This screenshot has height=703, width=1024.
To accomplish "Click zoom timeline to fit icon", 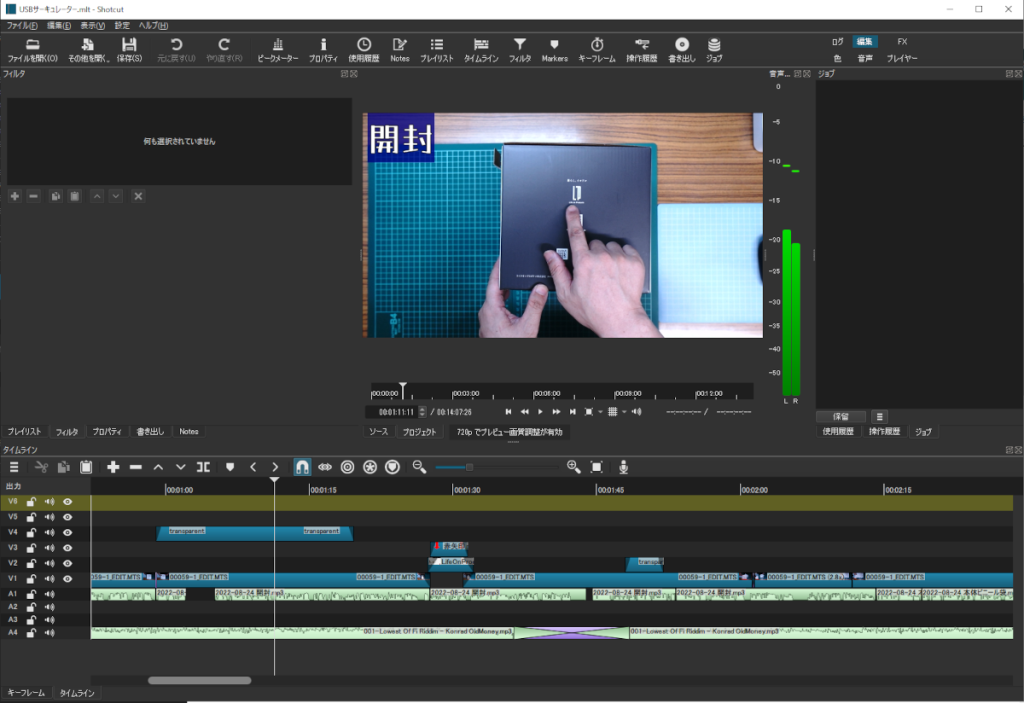I will (x=597, y=467).
